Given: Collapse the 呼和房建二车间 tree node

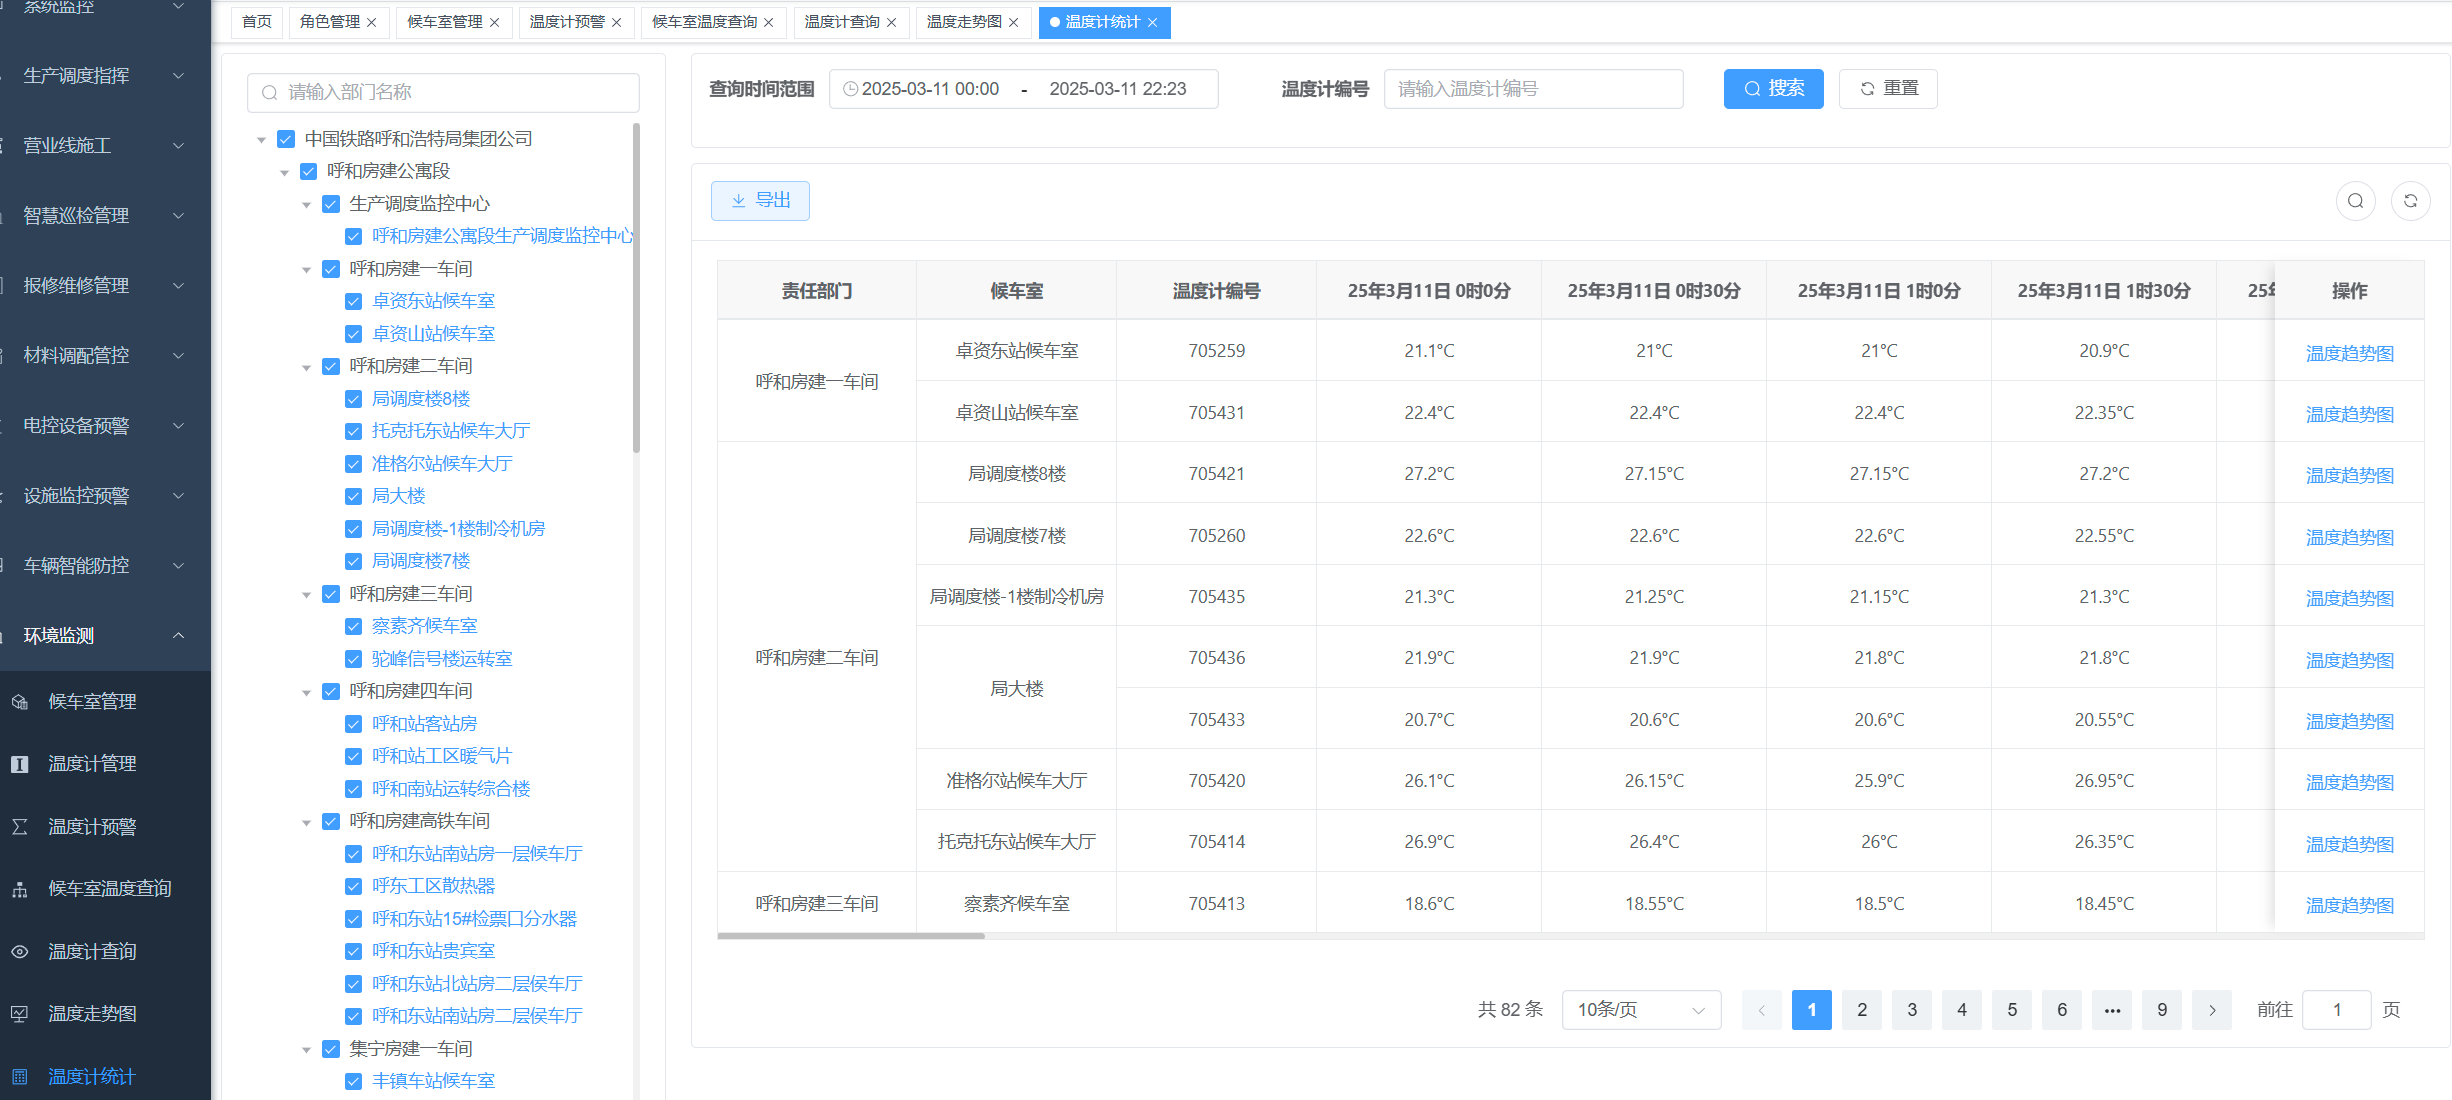Looking at the screenshot, I should point(307,367).
